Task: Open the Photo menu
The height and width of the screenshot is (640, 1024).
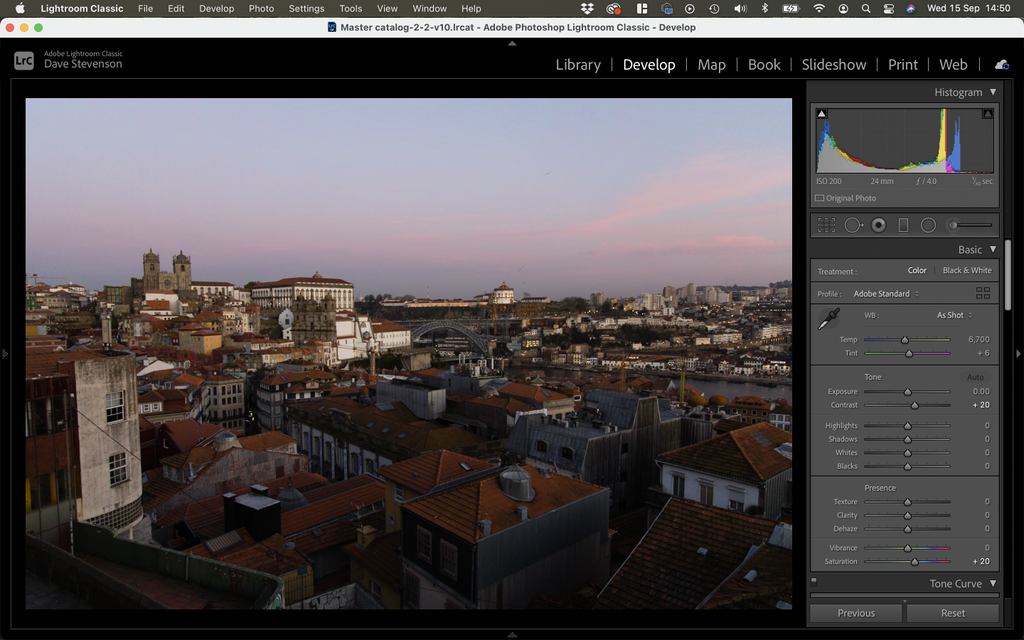Action: (x=261, y=8)
